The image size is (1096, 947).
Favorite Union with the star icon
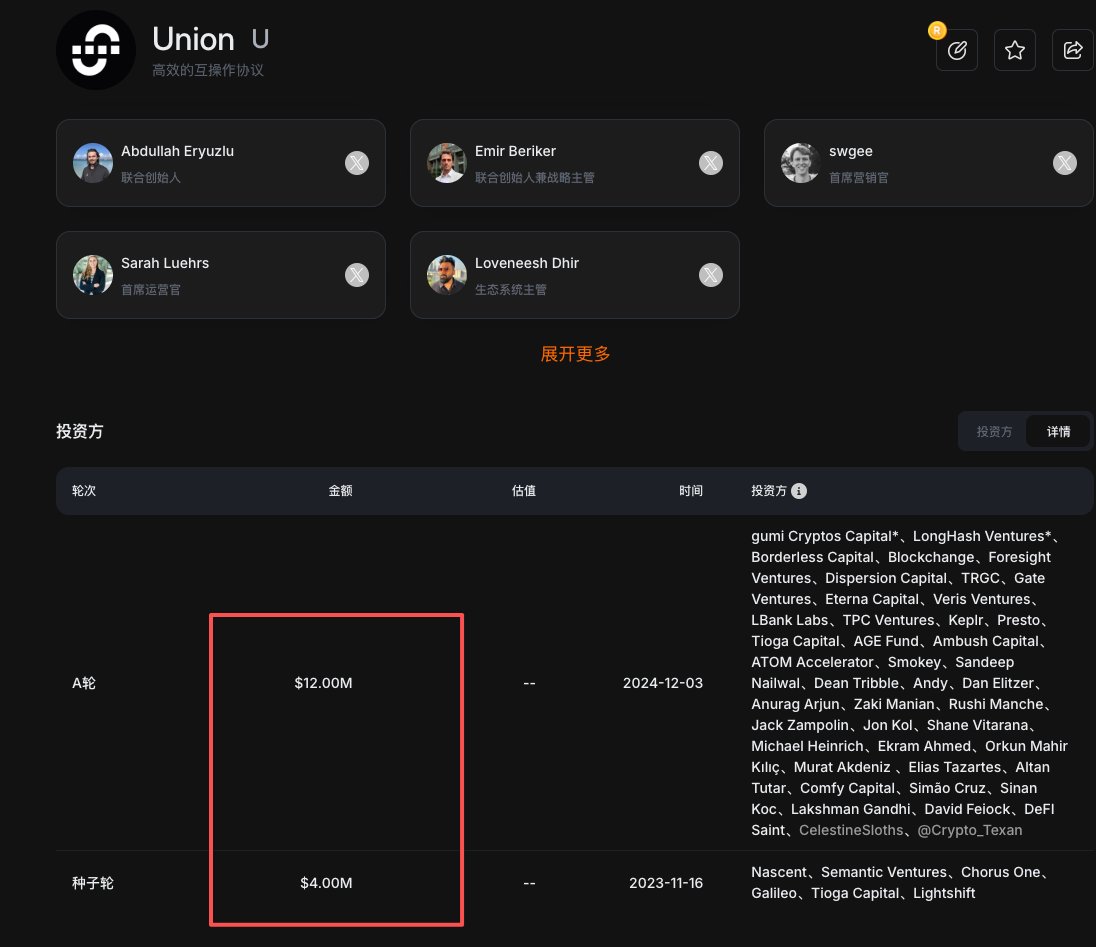[1015, 50]
